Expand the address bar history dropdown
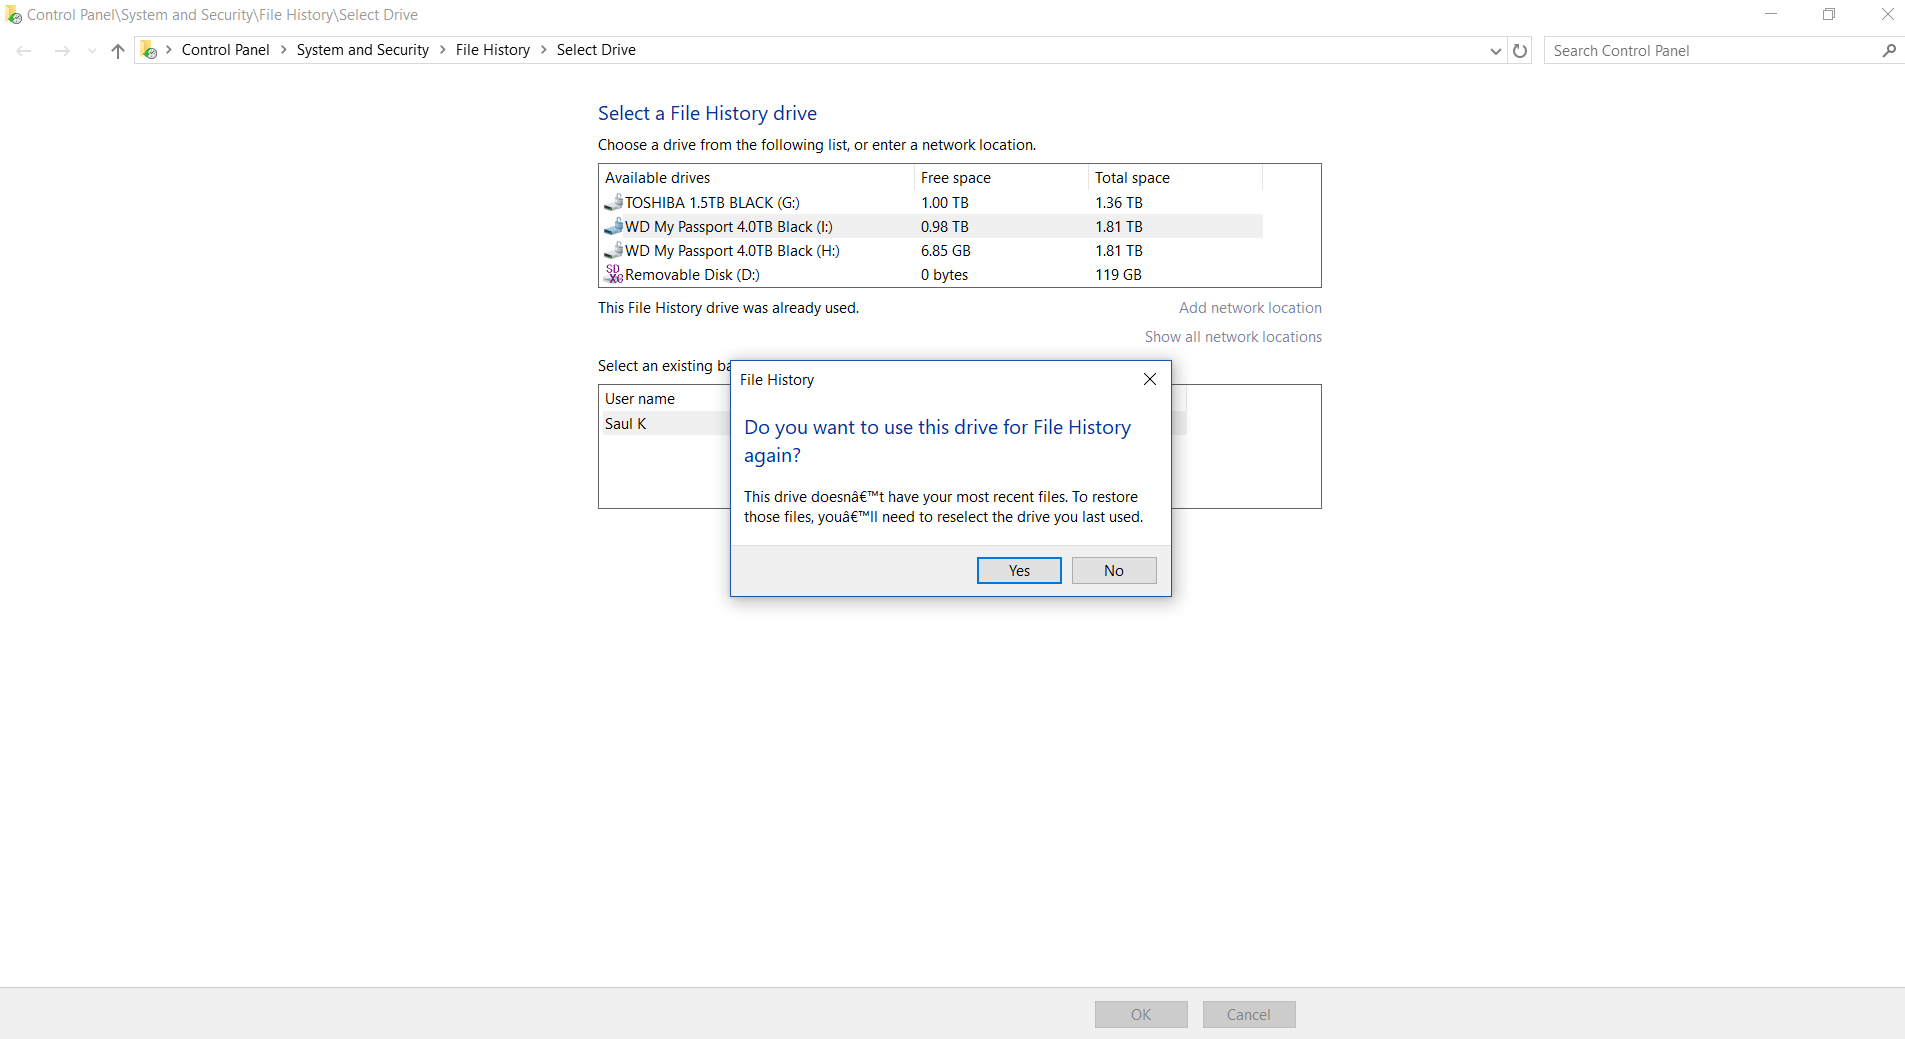 point(1494,50)
